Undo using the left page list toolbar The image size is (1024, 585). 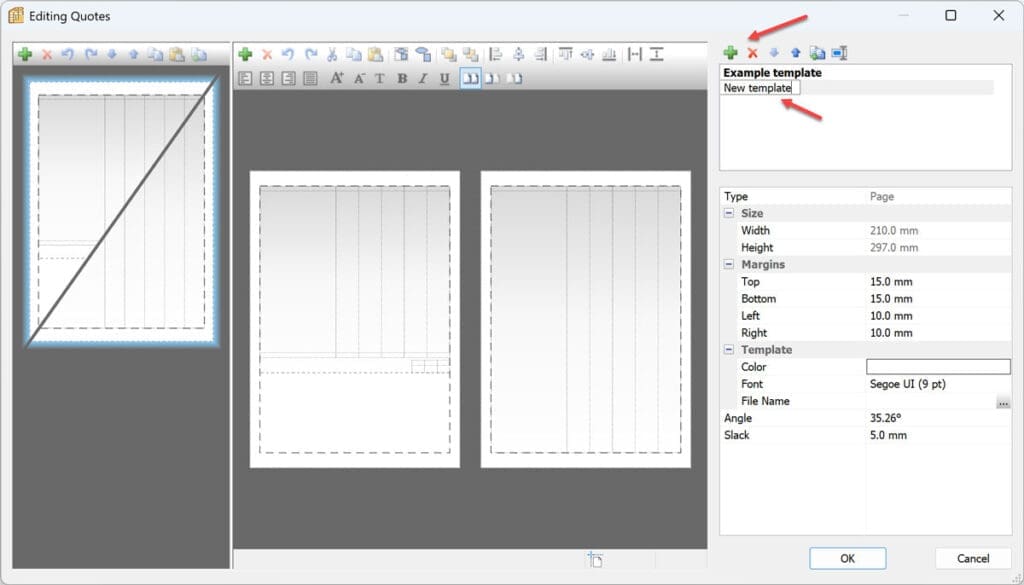point(68,54)
